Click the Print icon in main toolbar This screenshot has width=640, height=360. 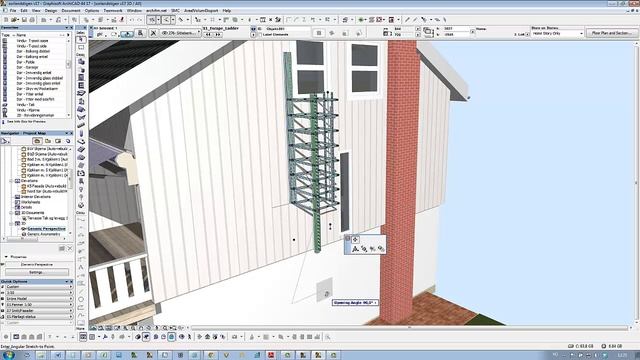coord(31,20)
